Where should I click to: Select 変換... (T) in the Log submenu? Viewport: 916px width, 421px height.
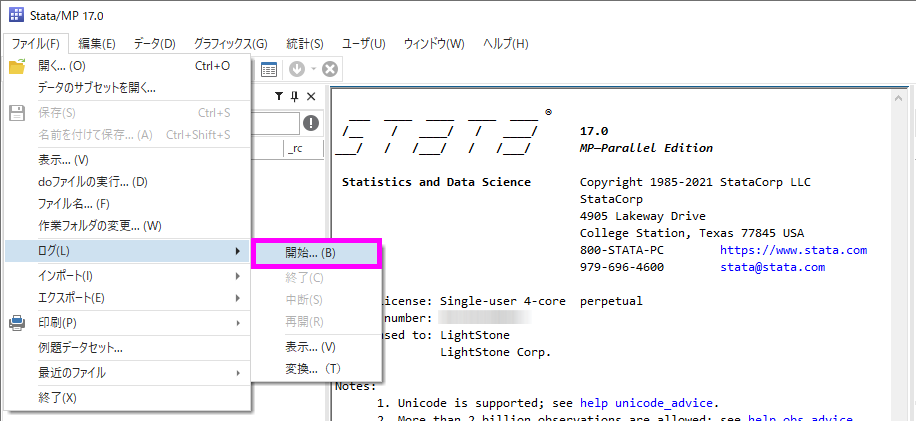[316, 369]
